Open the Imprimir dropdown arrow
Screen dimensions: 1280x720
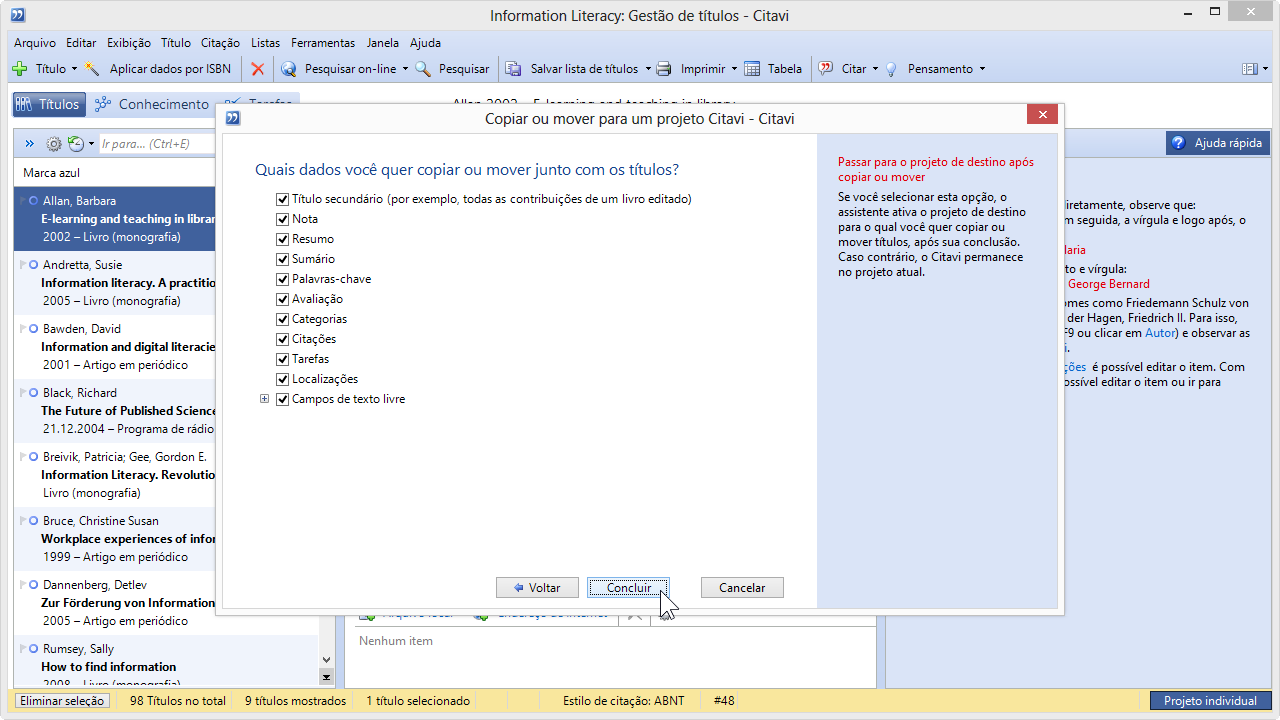pyautogui.click(x=734, y=69)
